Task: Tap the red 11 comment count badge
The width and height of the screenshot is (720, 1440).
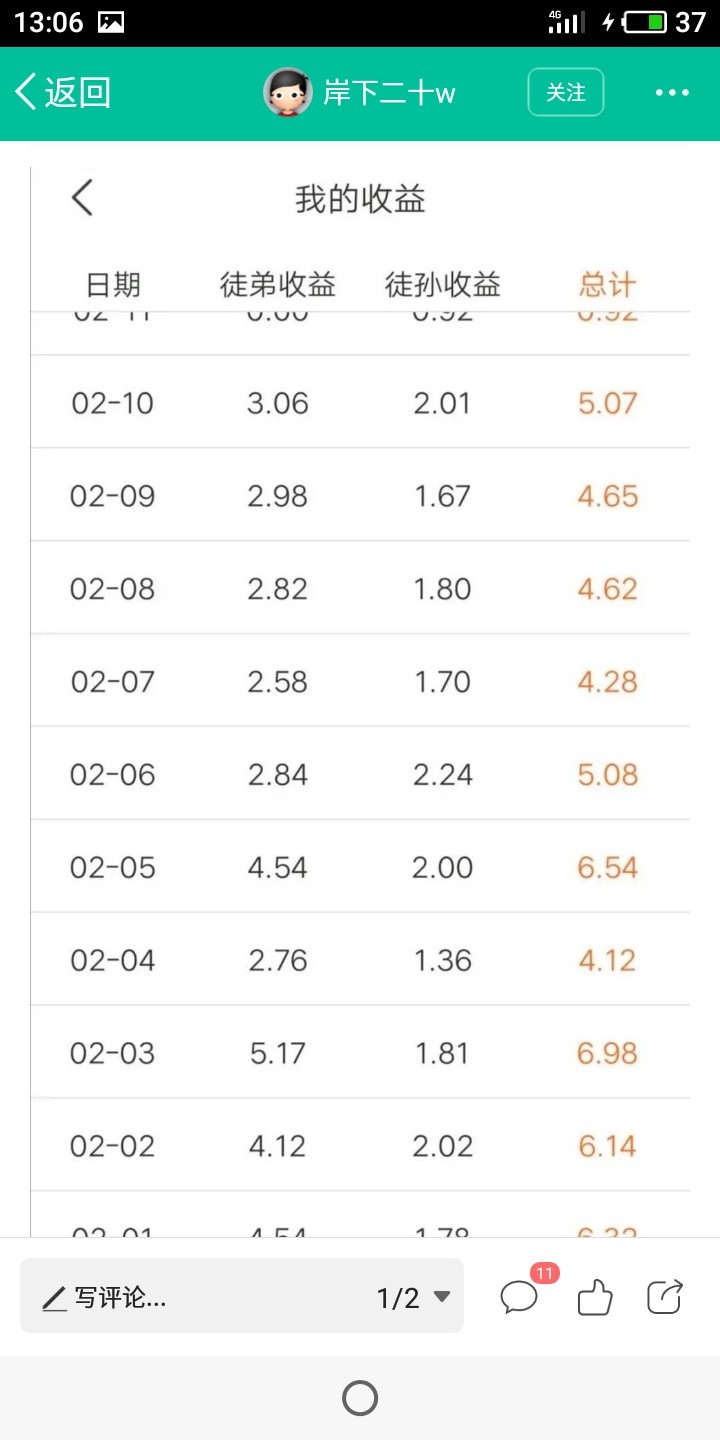Action: click(x=544, y=1273)
